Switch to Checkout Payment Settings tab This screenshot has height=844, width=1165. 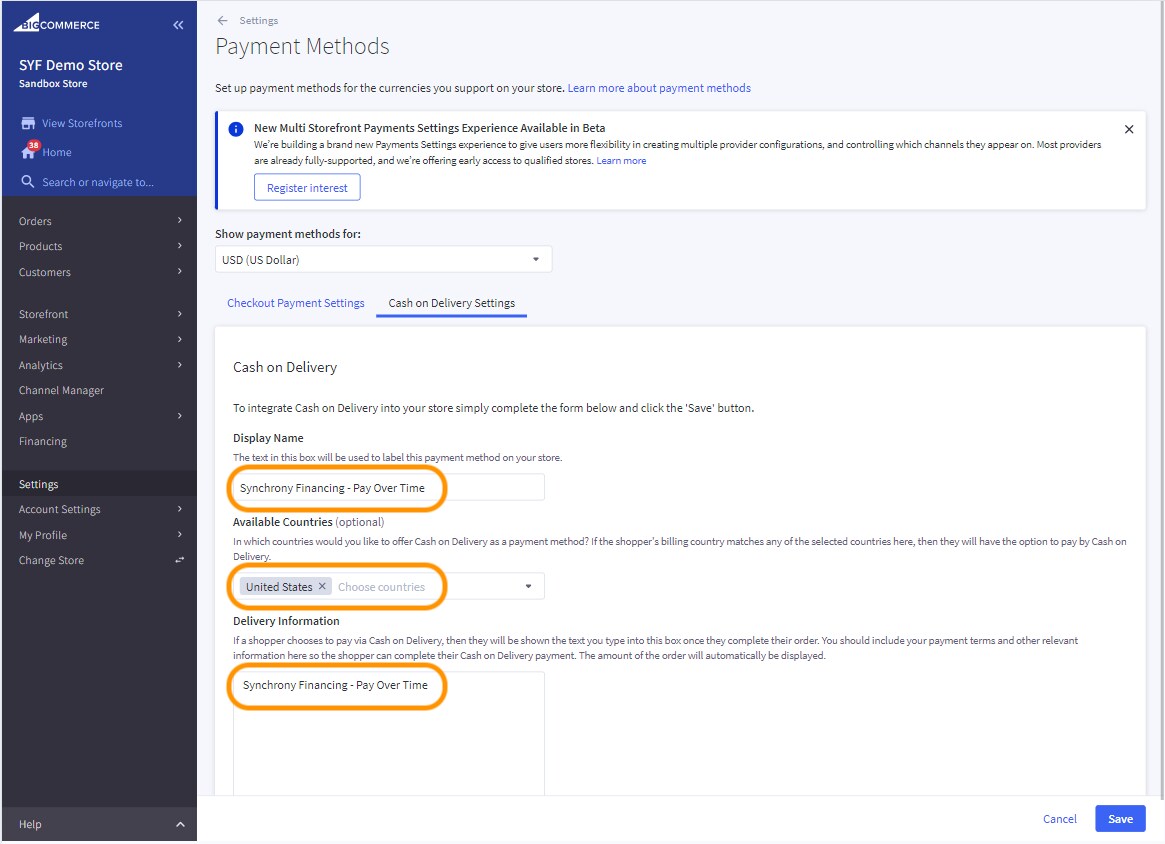point(296,303)
